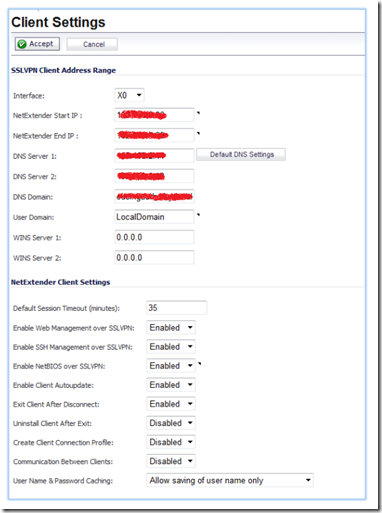Viewport: 382px width, 513px height.
Task: Open Communication Between Clients dropdown
Action: (171, 461)
